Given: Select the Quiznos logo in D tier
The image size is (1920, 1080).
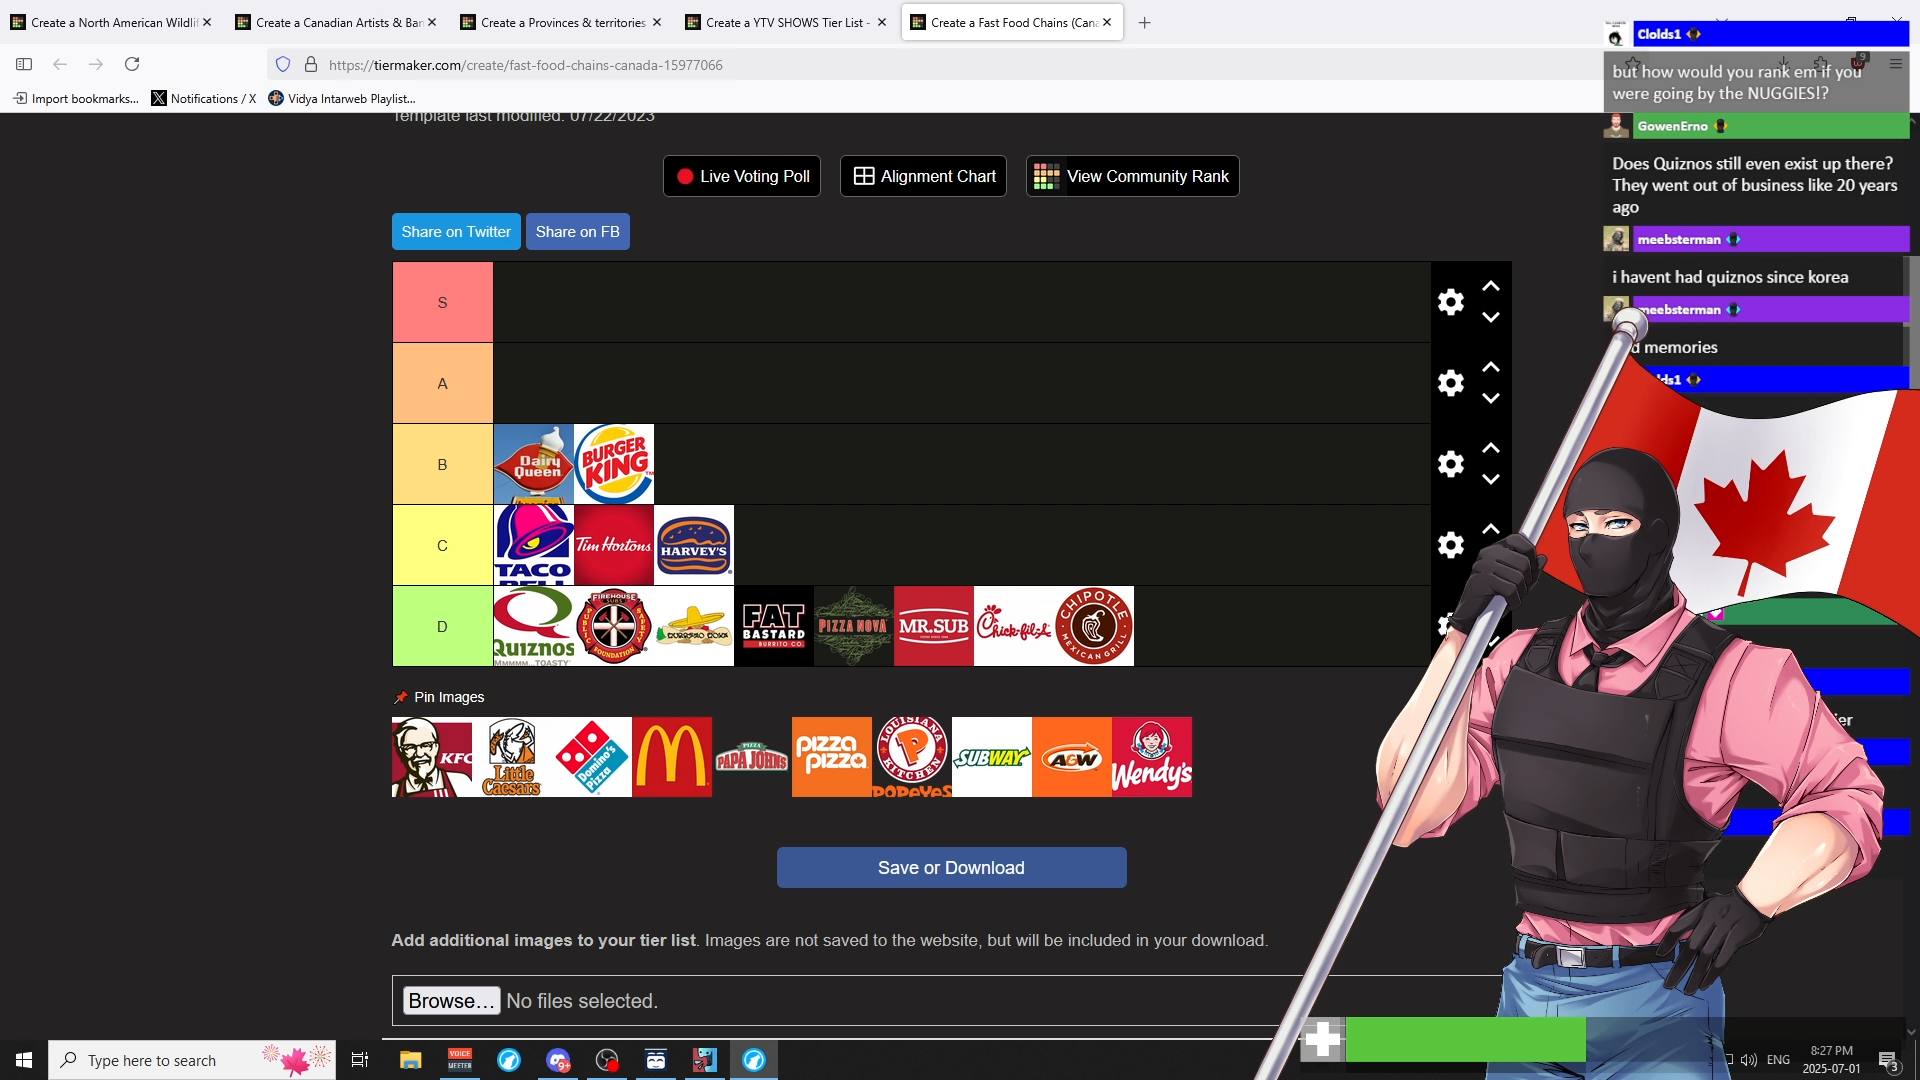Looking at the screenshot, I should tap(533, 626).
